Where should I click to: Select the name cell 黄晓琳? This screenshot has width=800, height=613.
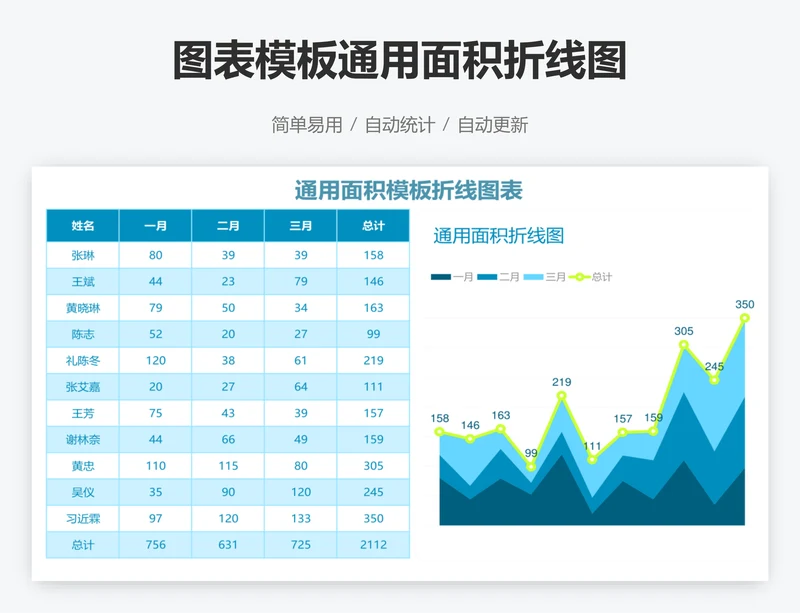[83, 308]
